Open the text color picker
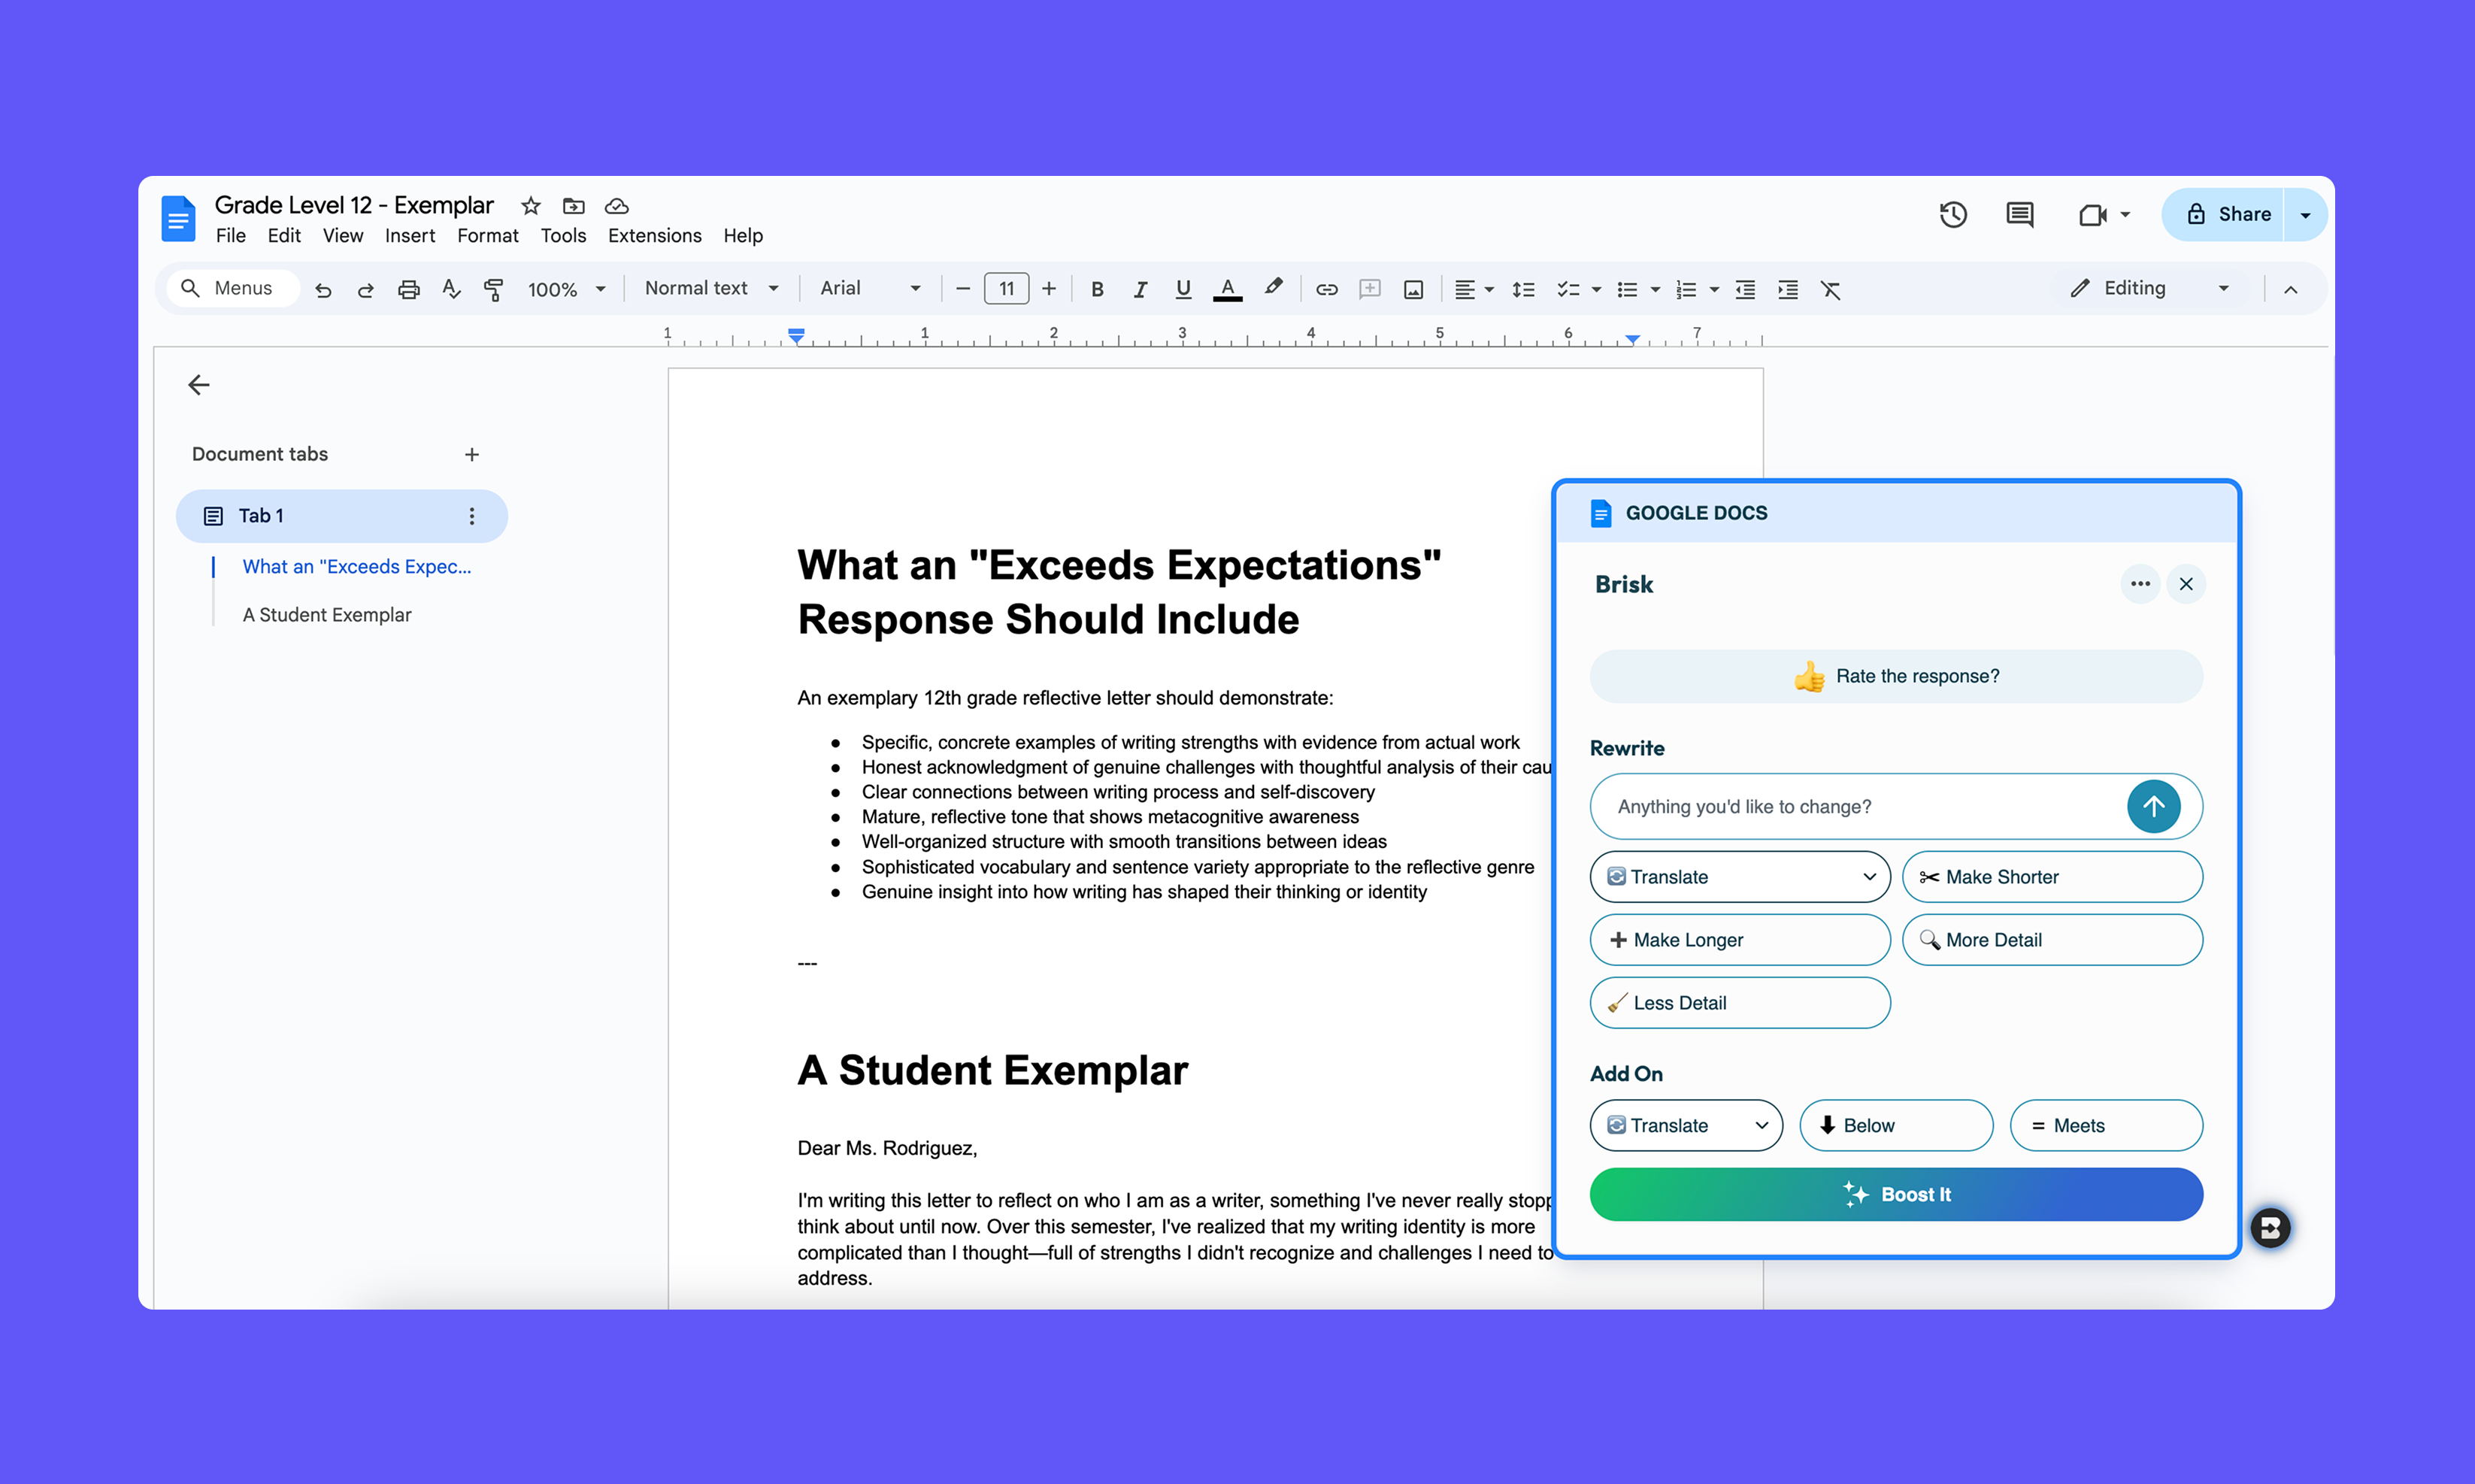The image size is (2475, 1484). point(1227,289)
